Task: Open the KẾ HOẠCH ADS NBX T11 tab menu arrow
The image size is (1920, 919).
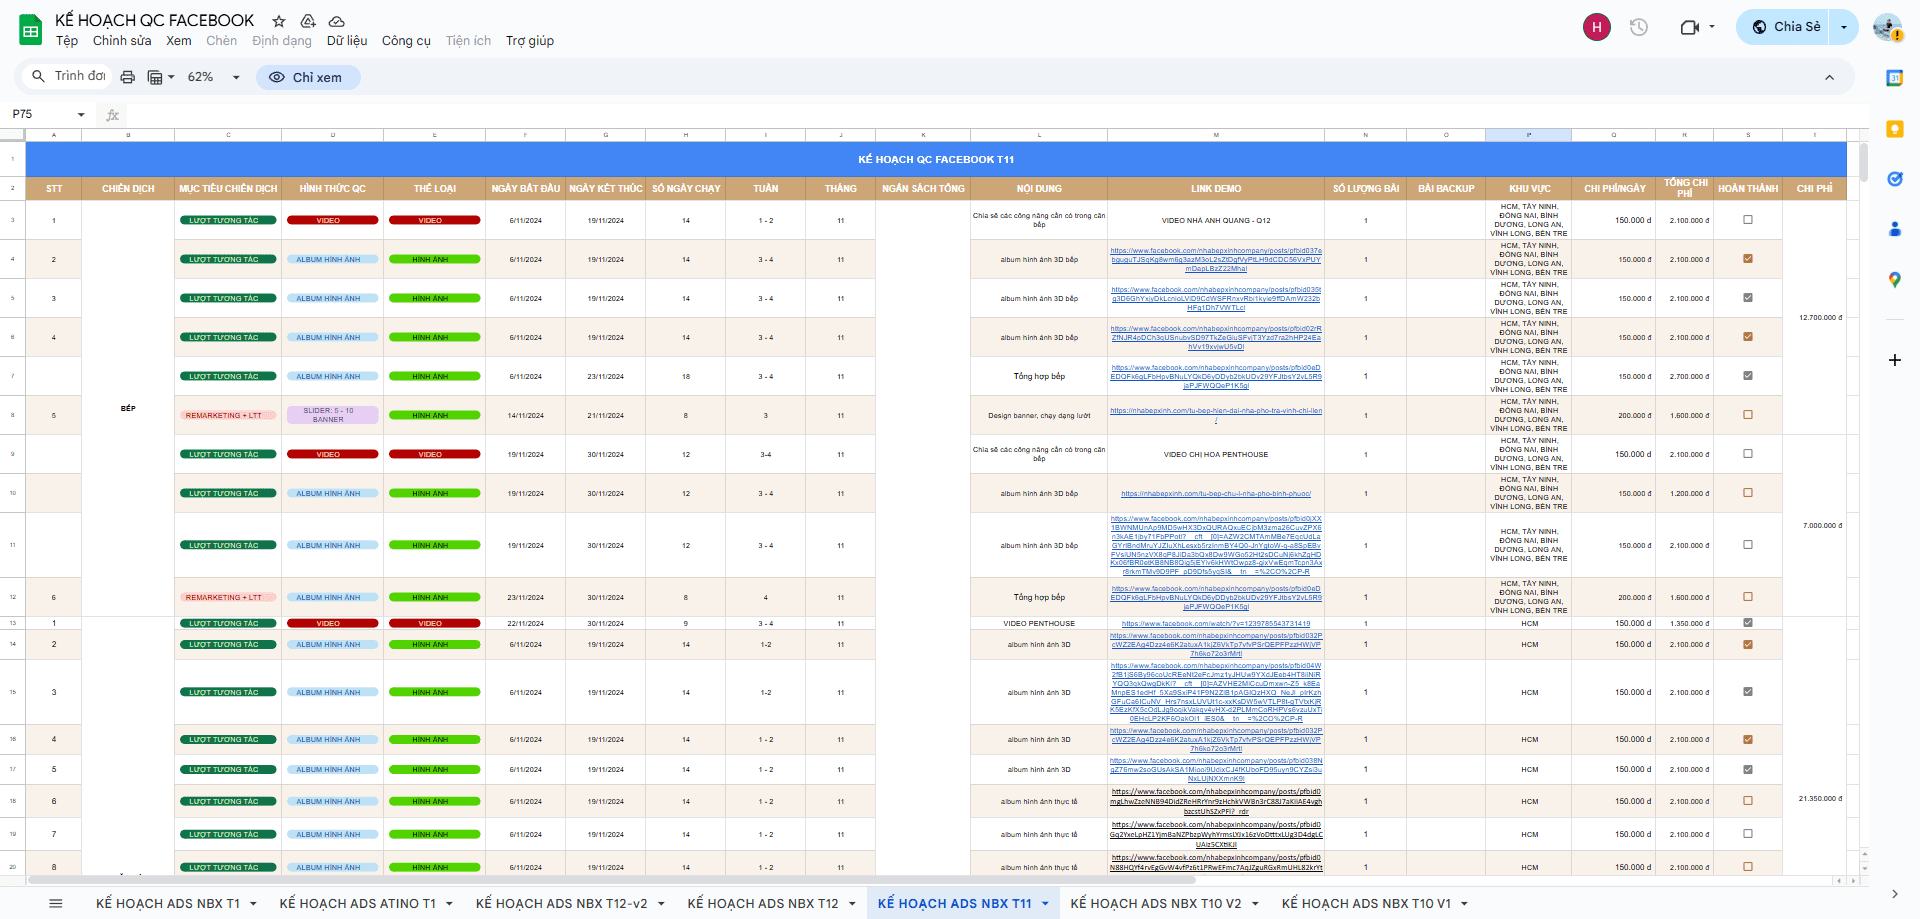Action: [1045, 903]
